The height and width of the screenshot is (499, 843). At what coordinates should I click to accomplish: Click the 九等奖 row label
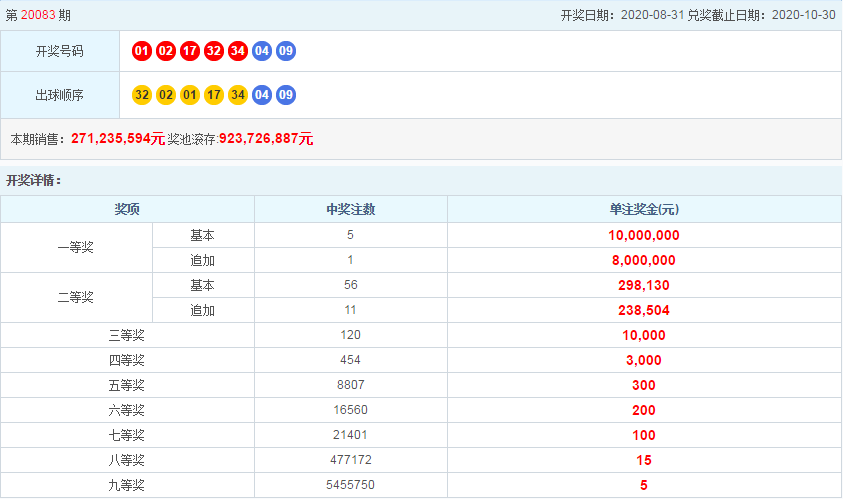pyautogui.click(x=127, y=486)
